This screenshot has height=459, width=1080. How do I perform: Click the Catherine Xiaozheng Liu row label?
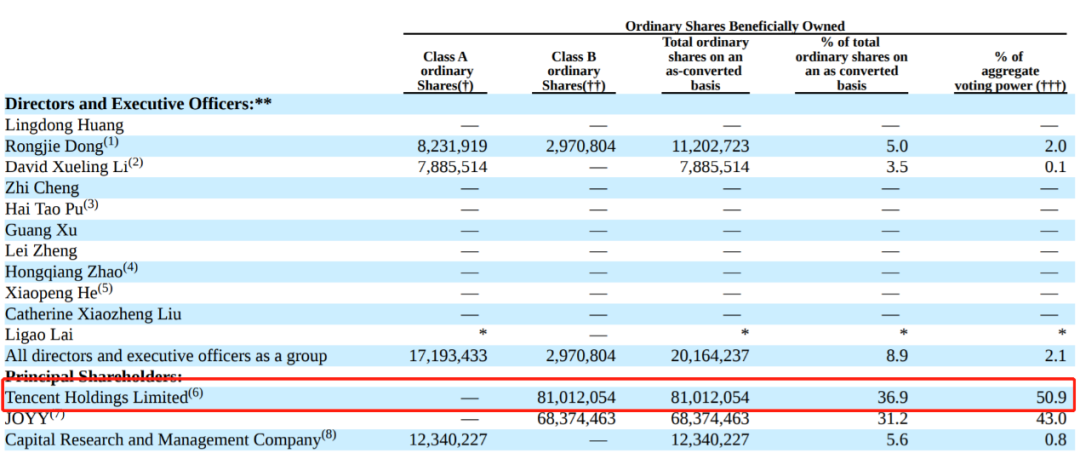click(94, 314)
